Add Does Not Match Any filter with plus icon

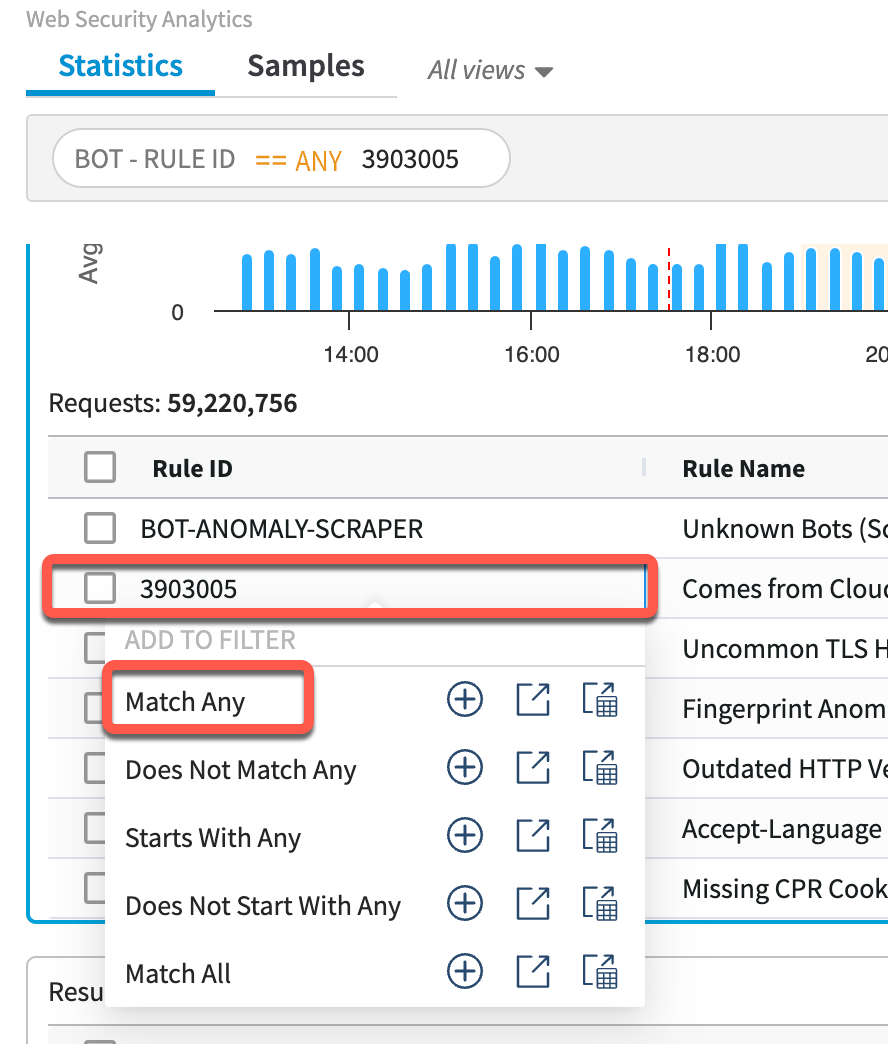coord(464,769)
